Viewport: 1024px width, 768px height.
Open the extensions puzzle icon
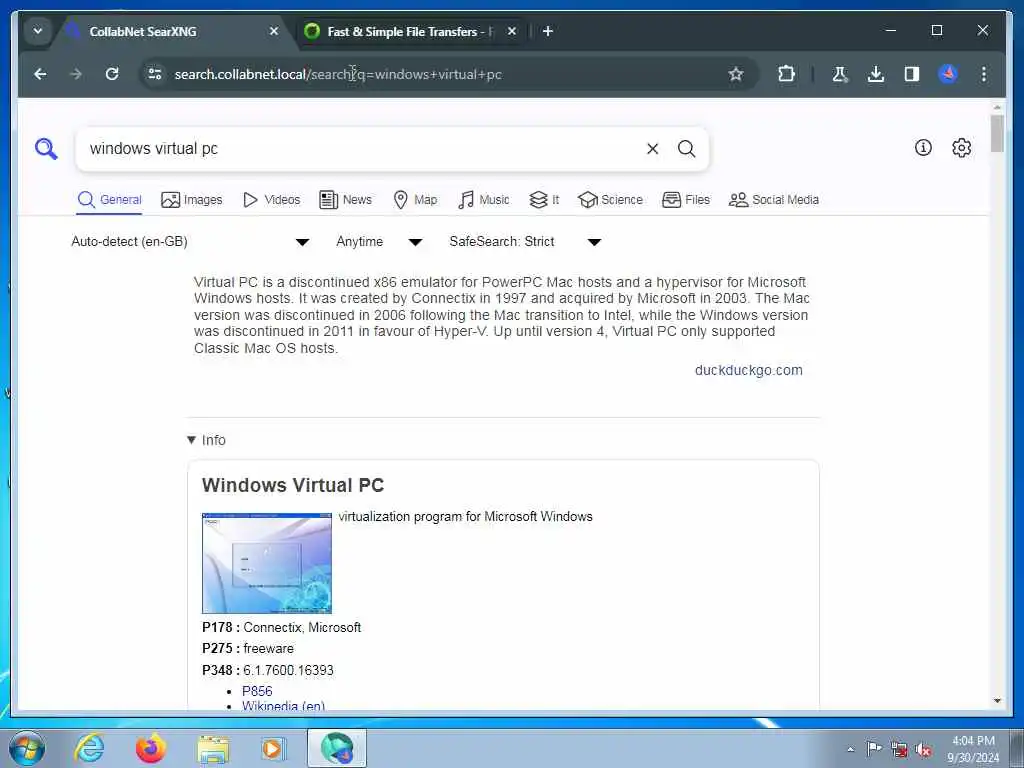point(786,74)
